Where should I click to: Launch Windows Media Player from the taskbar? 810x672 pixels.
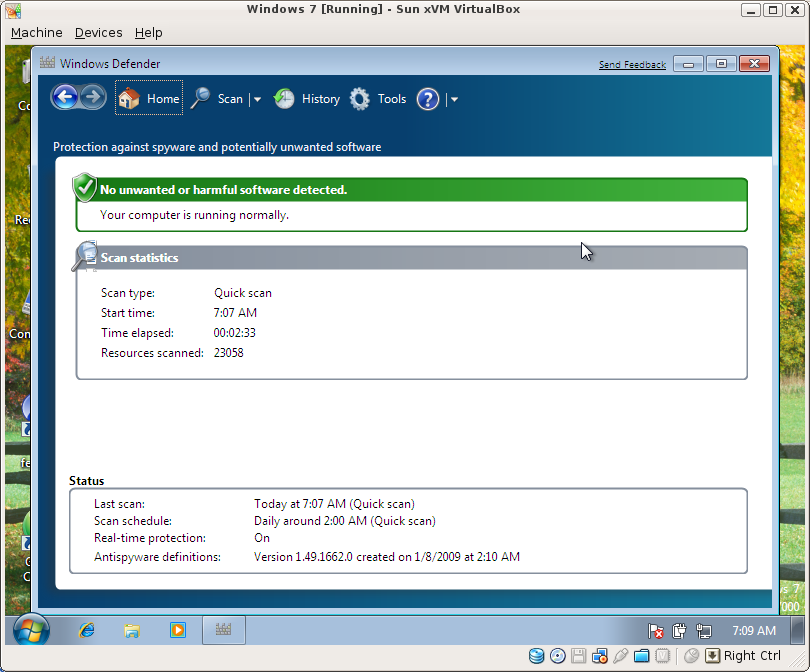click(177, 630)
